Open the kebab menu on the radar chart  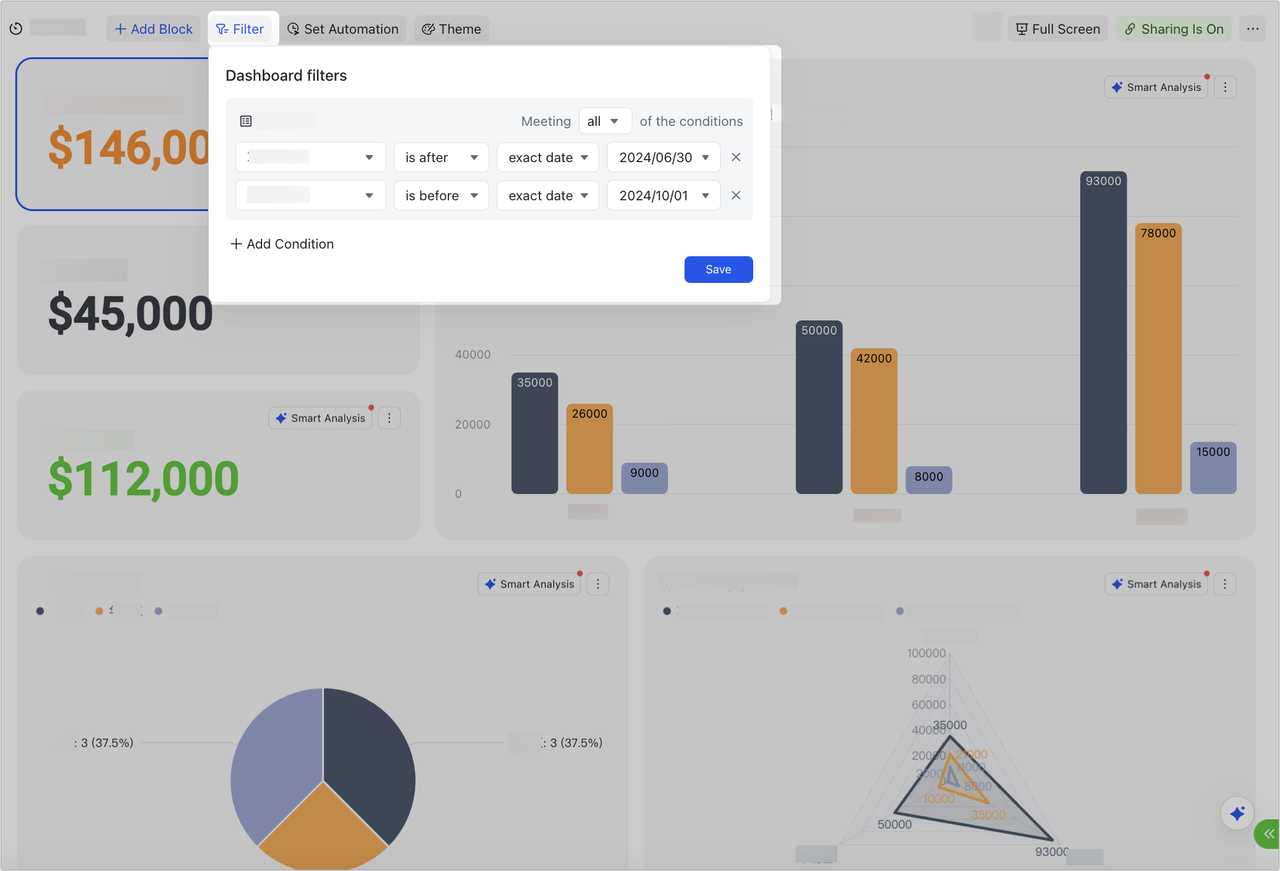(x=1225, y=583)
